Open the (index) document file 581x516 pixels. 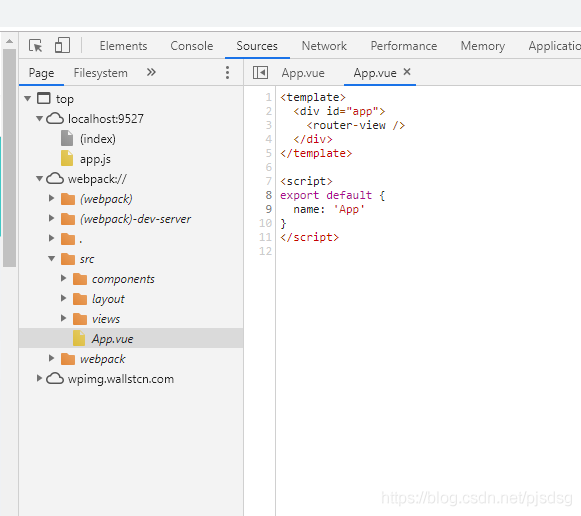(x=98, y=139)
